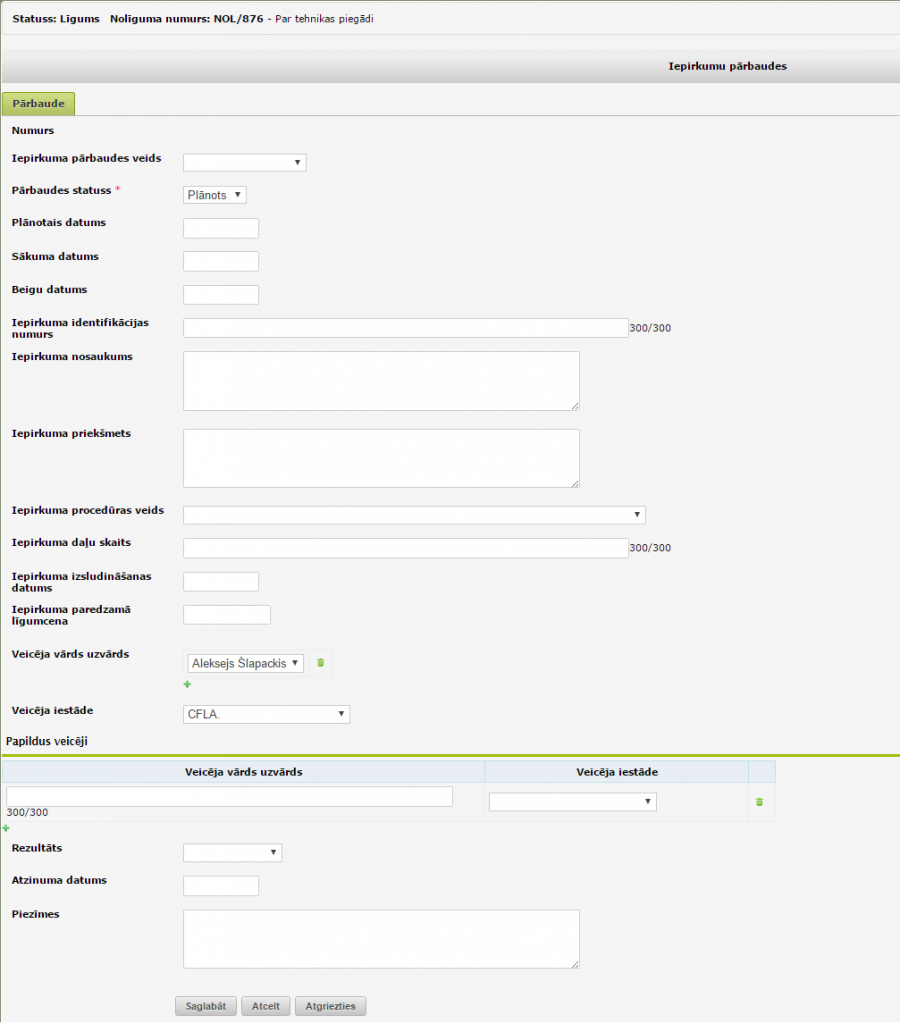Focus the Plānotais datums field

tap(221, 228)
